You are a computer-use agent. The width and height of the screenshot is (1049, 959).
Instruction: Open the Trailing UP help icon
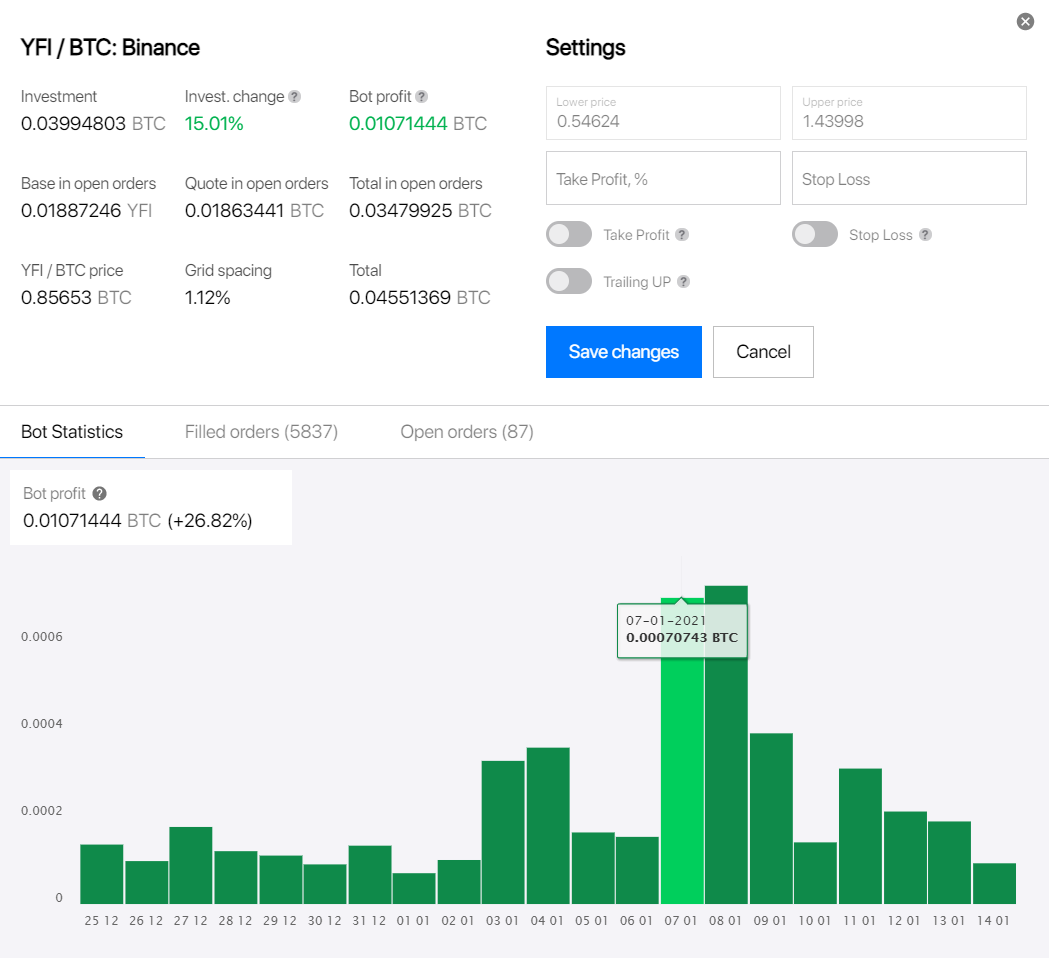tap(683, 282)
